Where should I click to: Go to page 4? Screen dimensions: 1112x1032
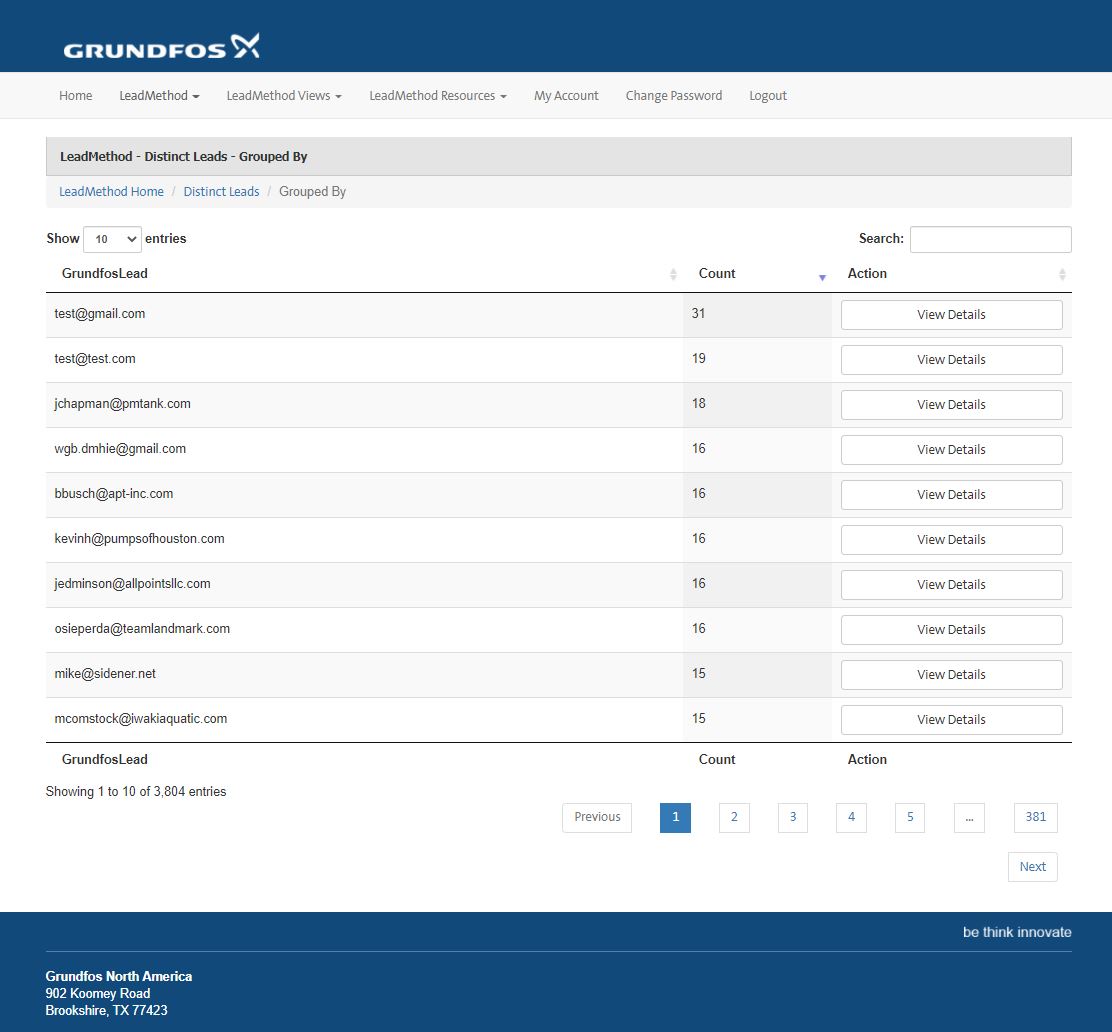pyautogui.click(x=851, y=817)
